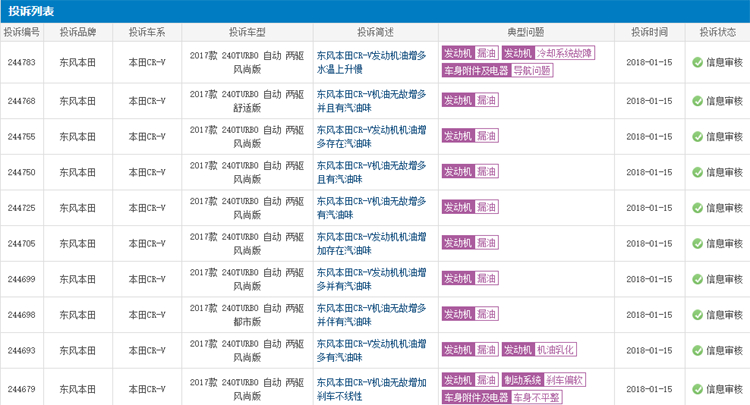This screenshot has height=405, width=750.
Task: Select complaint number 244783
Action: [22, 63]
